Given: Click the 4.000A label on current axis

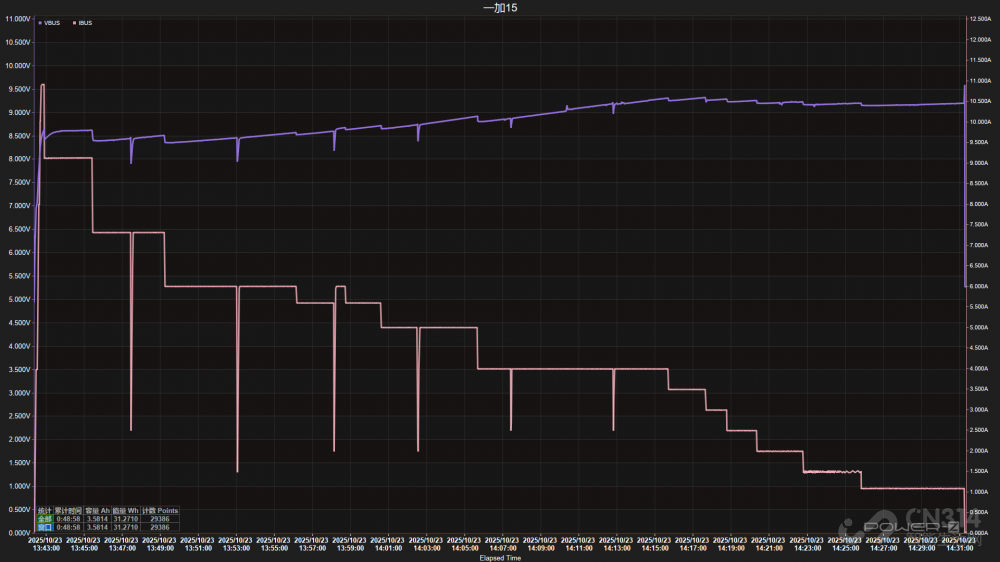Looking at the screenshot, I should click(982, 369).
